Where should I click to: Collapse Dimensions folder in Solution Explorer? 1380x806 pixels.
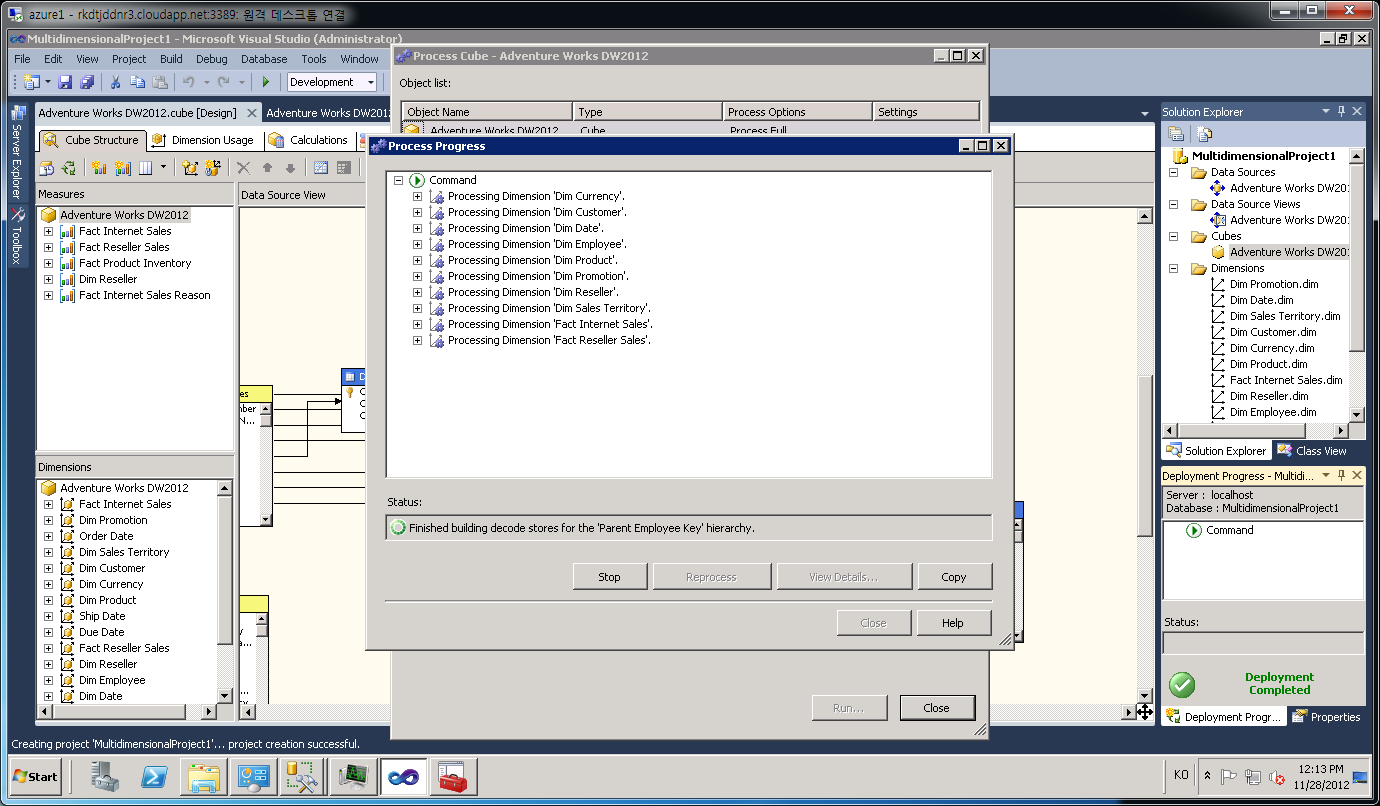pyautogui.click(x=1175, y=268)
